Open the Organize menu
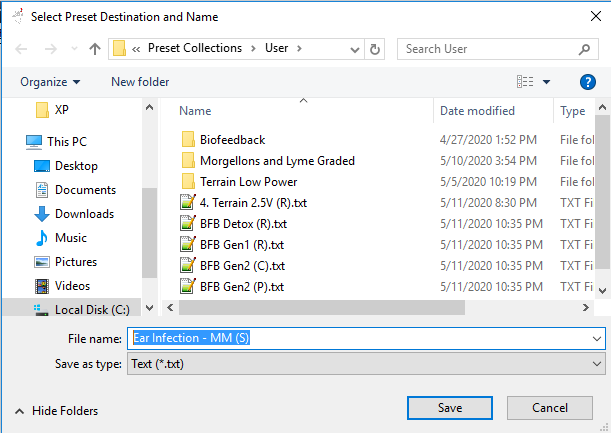This screenshot has width=611, height=433. coord(50,82)
